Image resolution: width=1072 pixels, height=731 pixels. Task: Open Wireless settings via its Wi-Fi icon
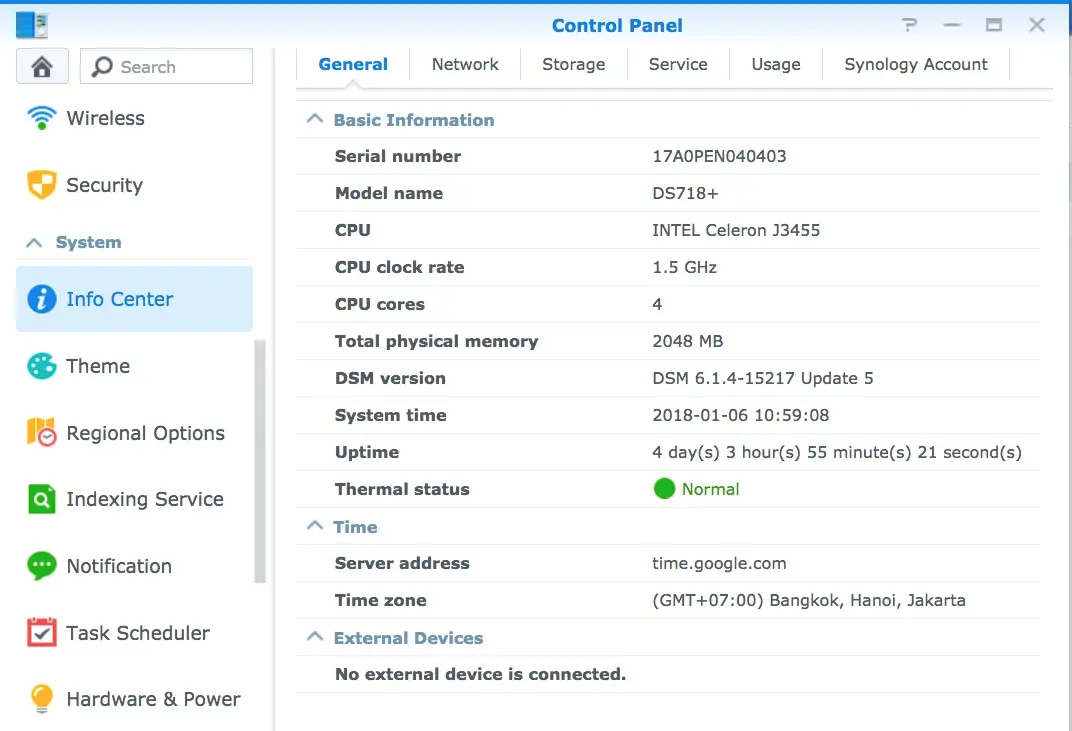pyautogui.click(x=41, y=118)
